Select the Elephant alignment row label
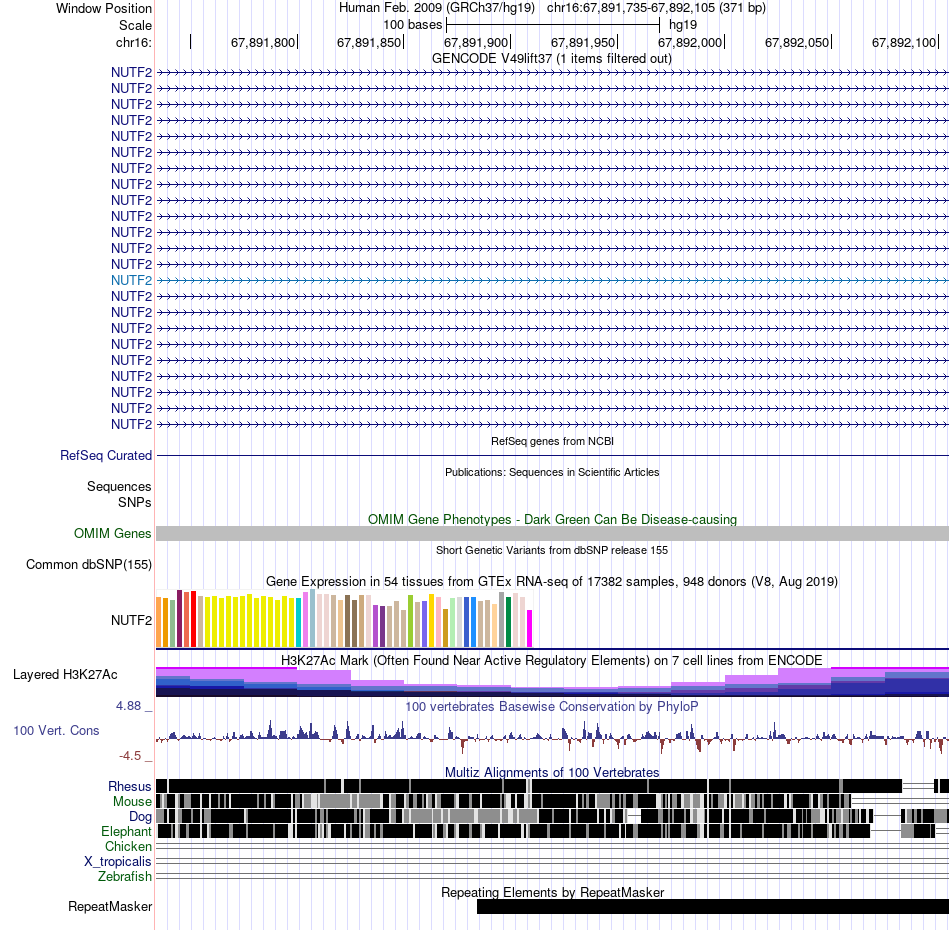 126,832
